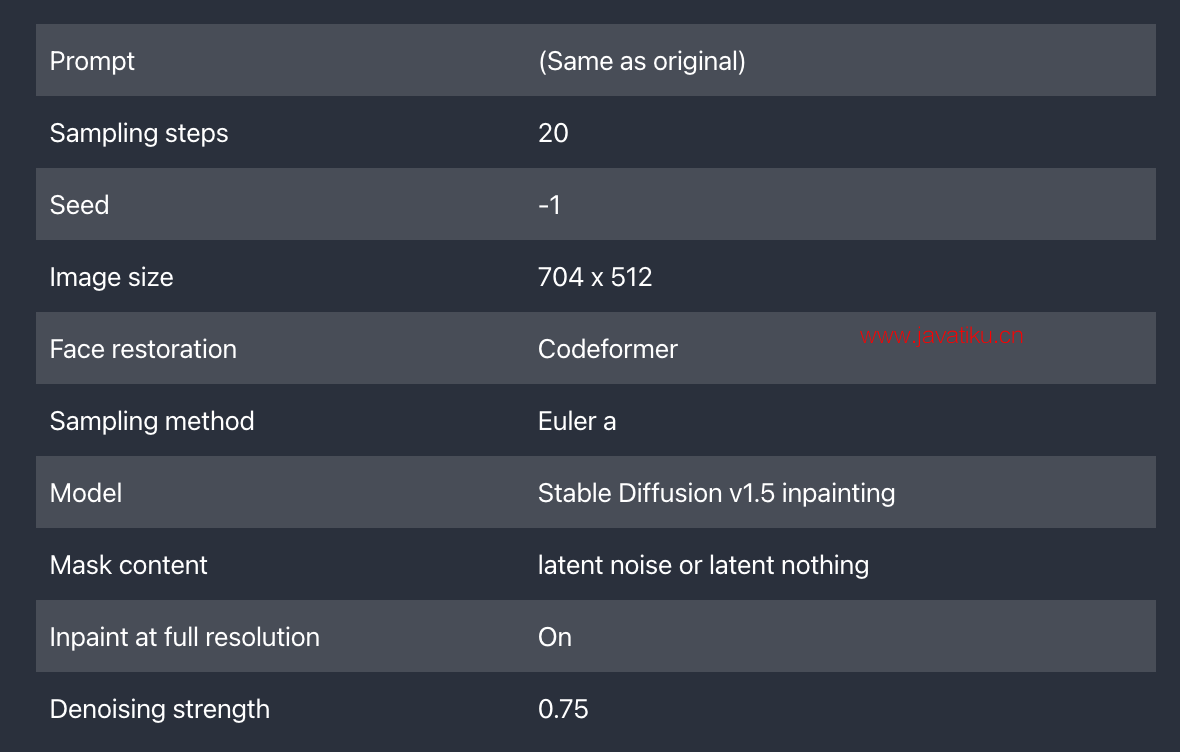The height and width of the screenshot is (752, 1180).
Task: Select the denoising strength value 0.75
Action: (563, 709)
